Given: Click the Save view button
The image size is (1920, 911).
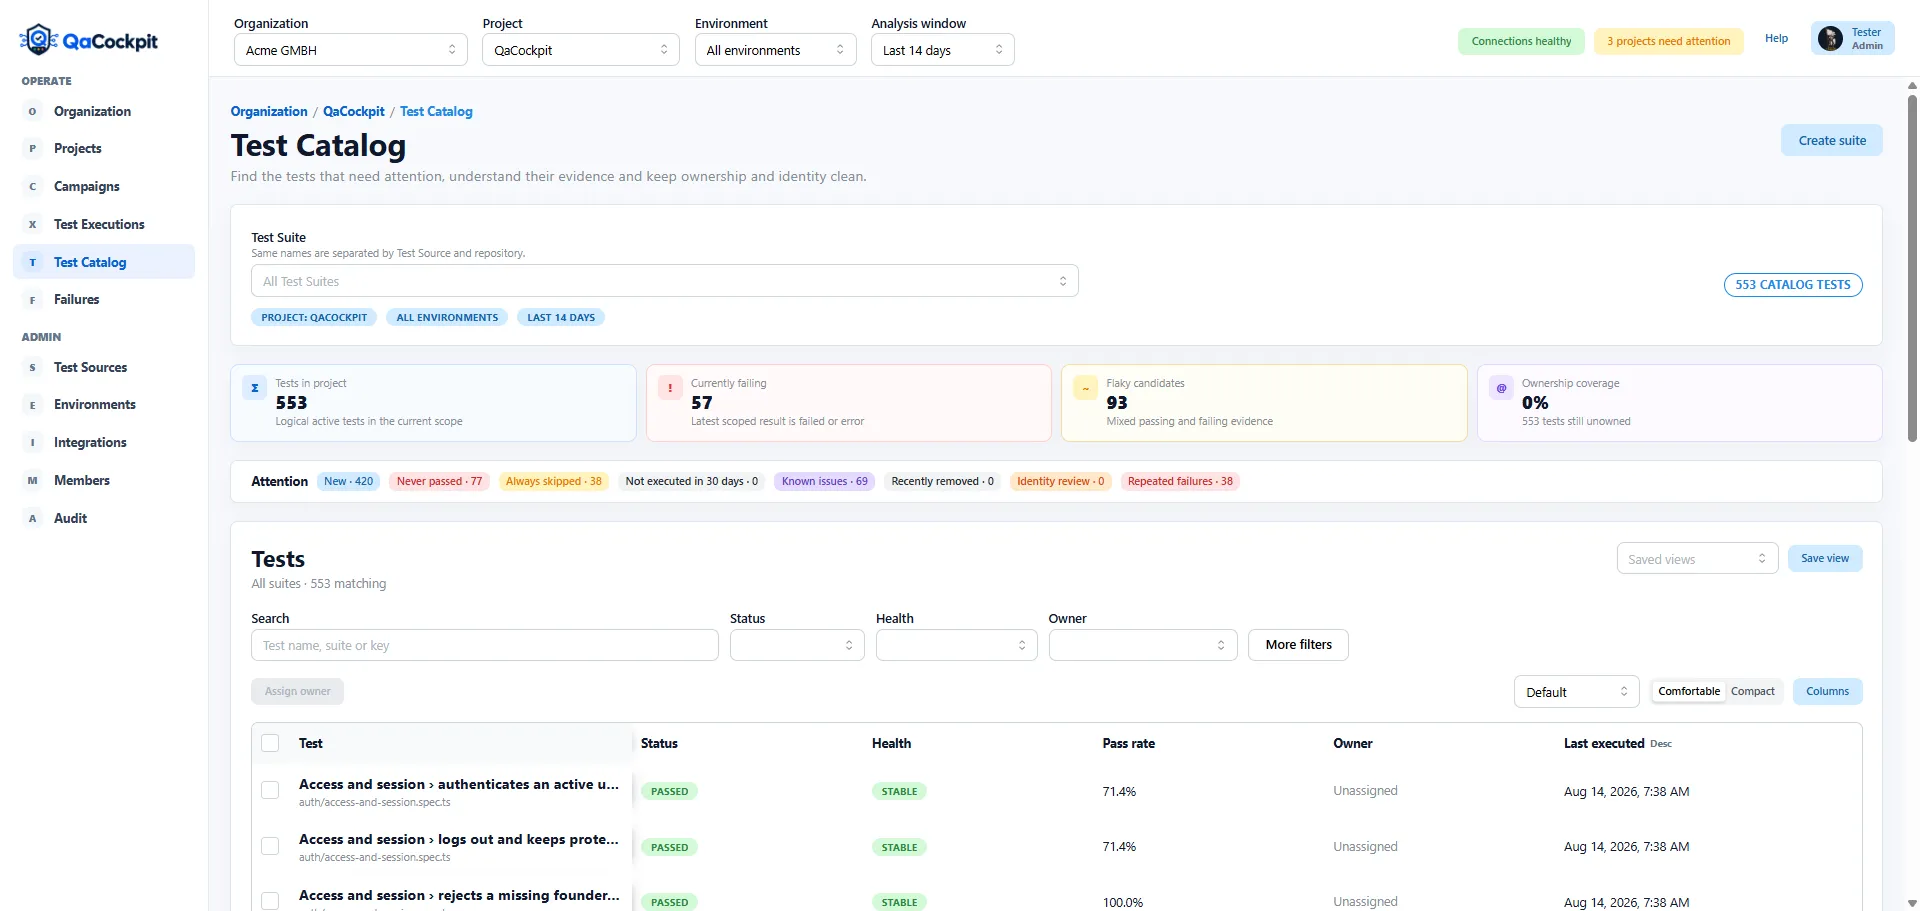Looking at the screenshot, I should pyautogui.click(x=1825, y=558).
